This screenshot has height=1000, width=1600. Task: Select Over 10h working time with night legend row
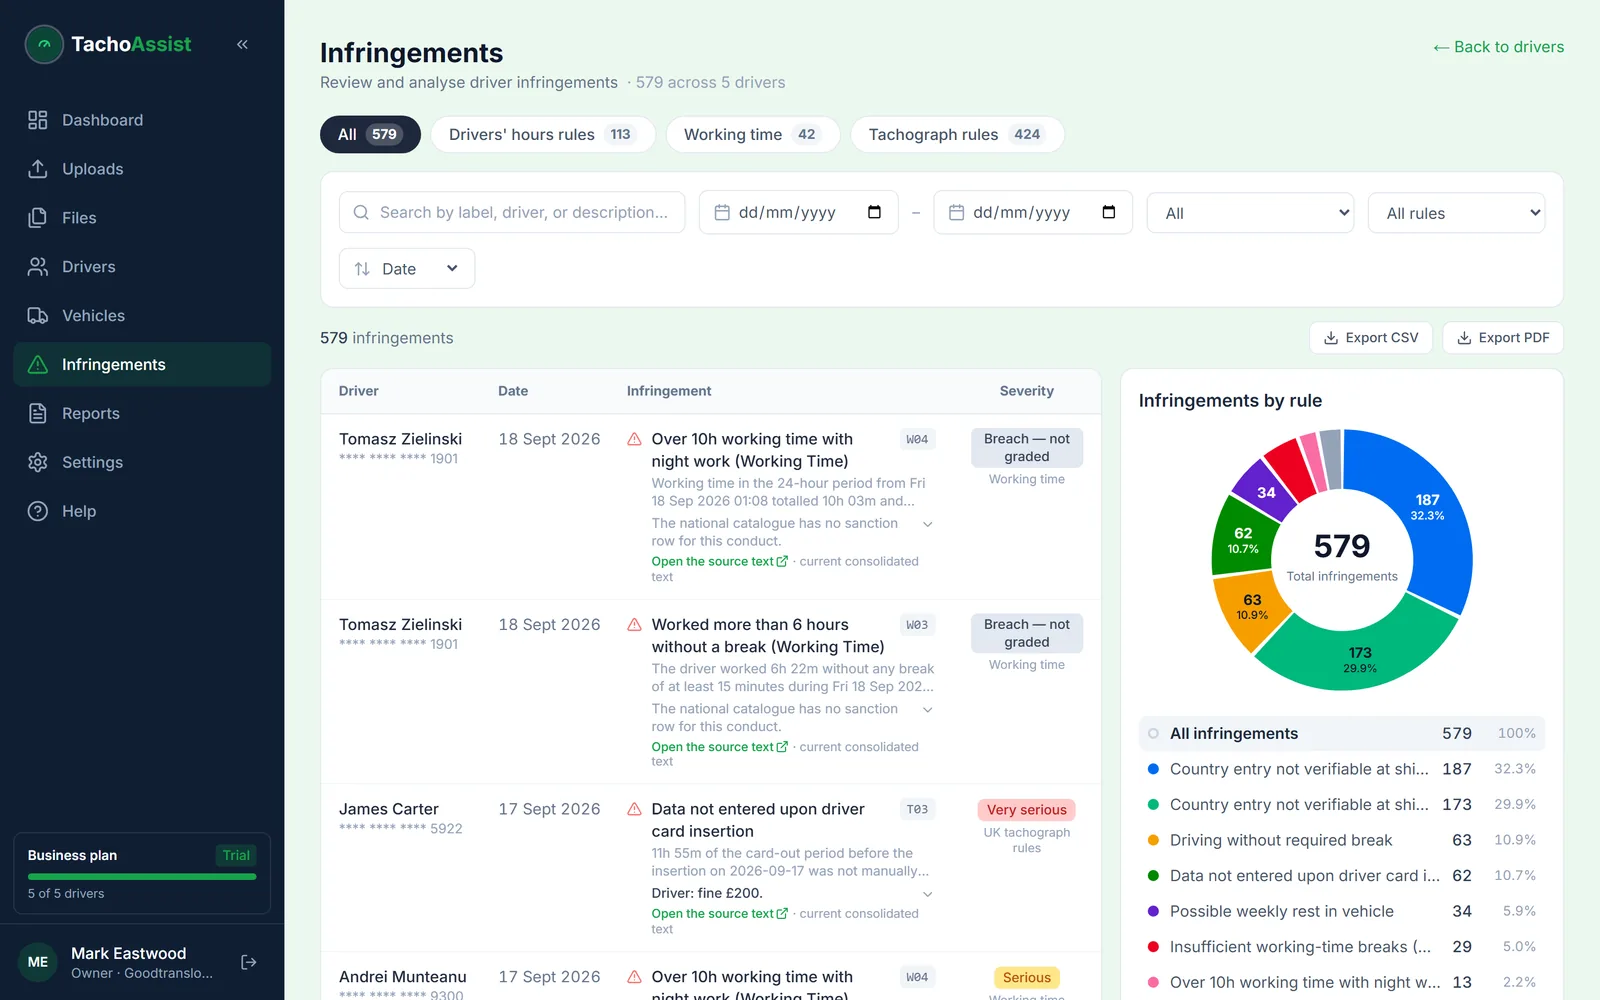click(1342, 983)
